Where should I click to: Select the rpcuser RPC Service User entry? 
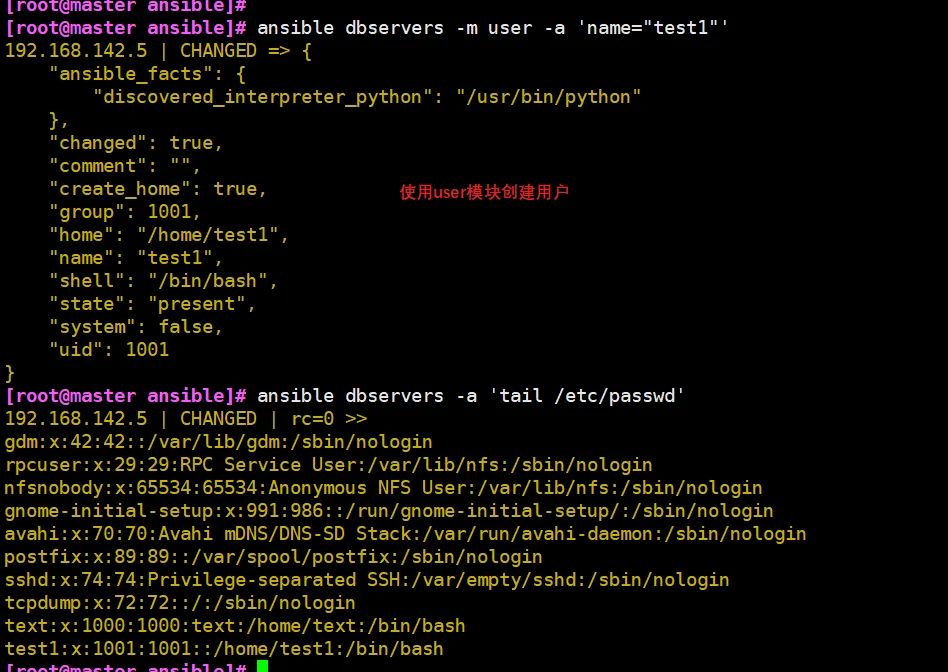click(329, 465)
